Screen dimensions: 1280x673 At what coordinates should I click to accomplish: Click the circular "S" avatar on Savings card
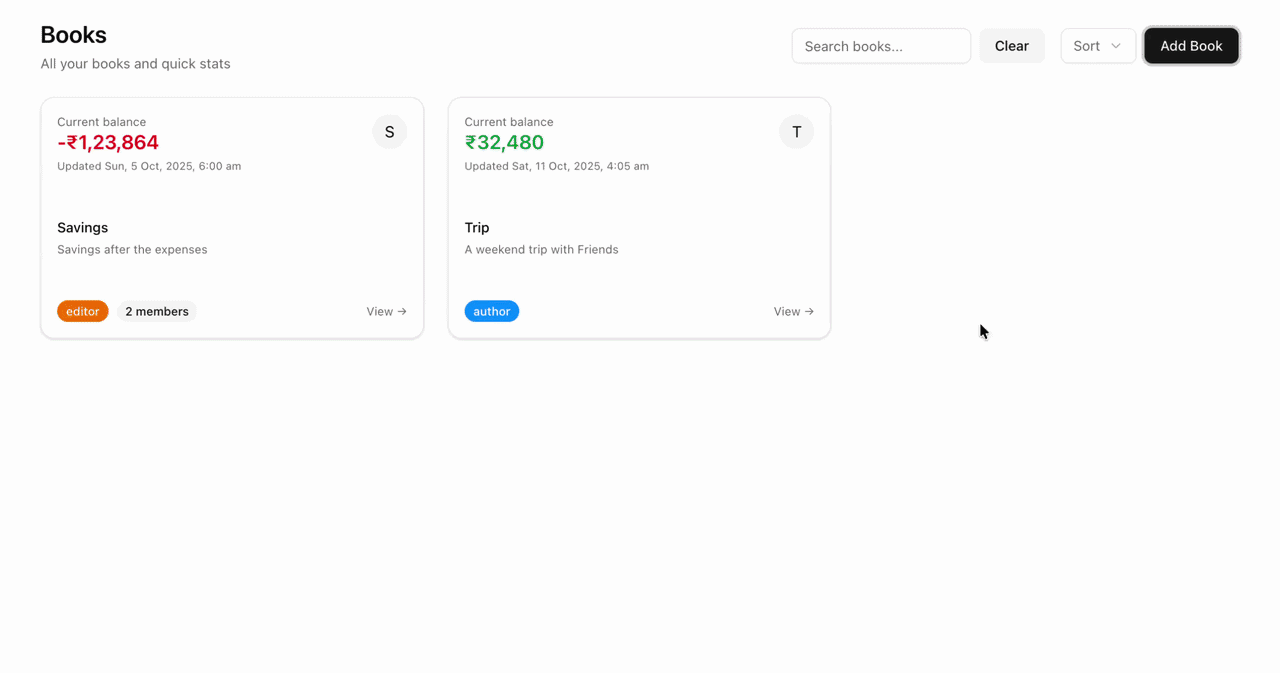pyautogui.click(x=389, y=131)
